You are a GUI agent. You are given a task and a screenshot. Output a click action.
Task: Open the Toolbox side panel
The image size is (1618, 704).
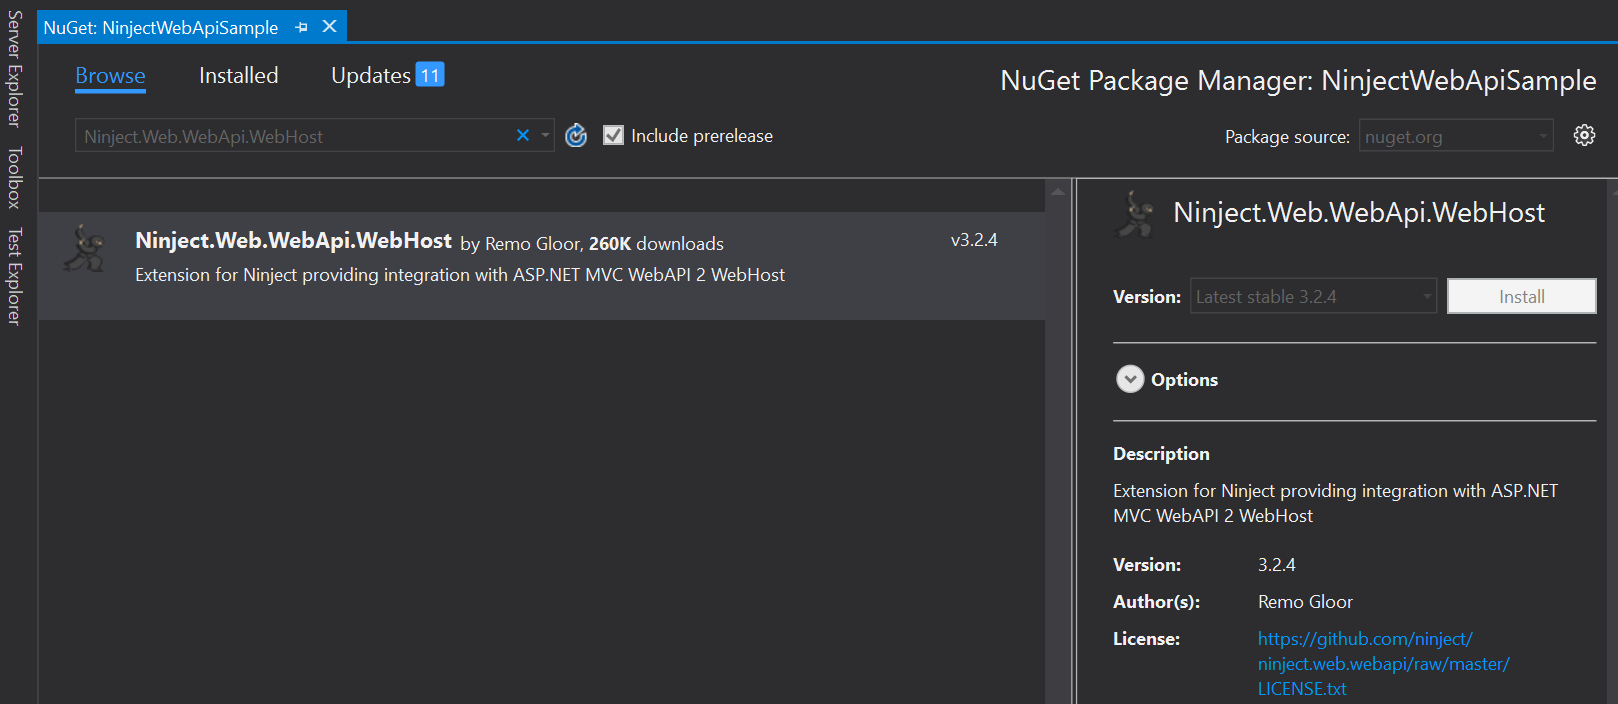tap(14, 177)
